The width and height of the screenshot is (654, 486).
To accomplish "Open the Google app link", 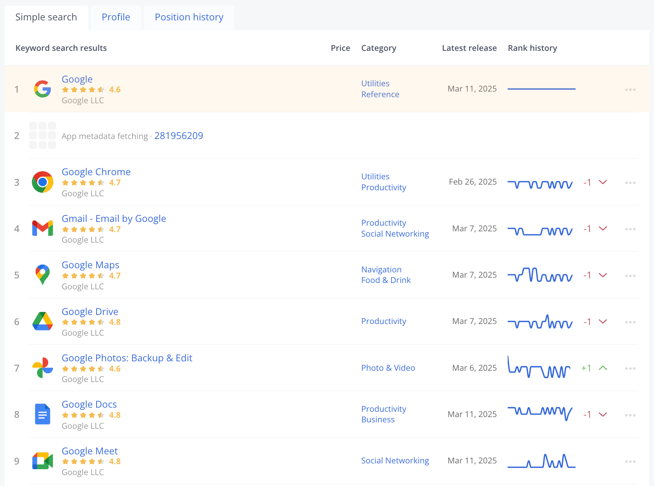I will 77,79.
